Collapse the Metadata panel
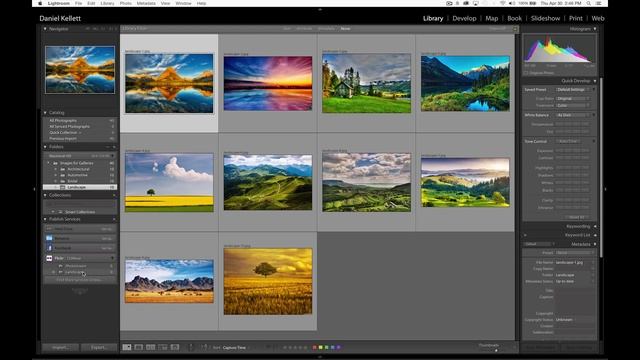 [595, 244]
